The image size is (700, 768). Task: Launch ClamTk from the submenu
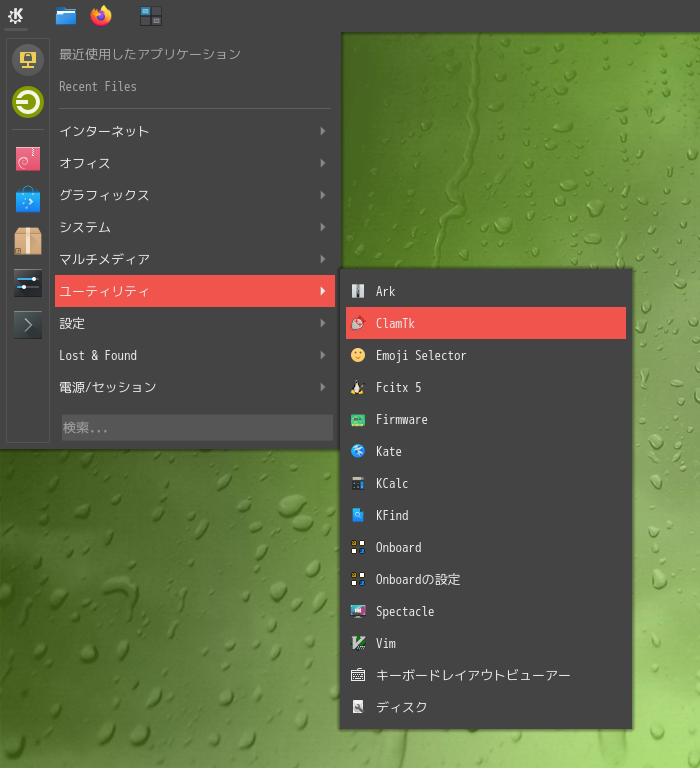[485, 323]
